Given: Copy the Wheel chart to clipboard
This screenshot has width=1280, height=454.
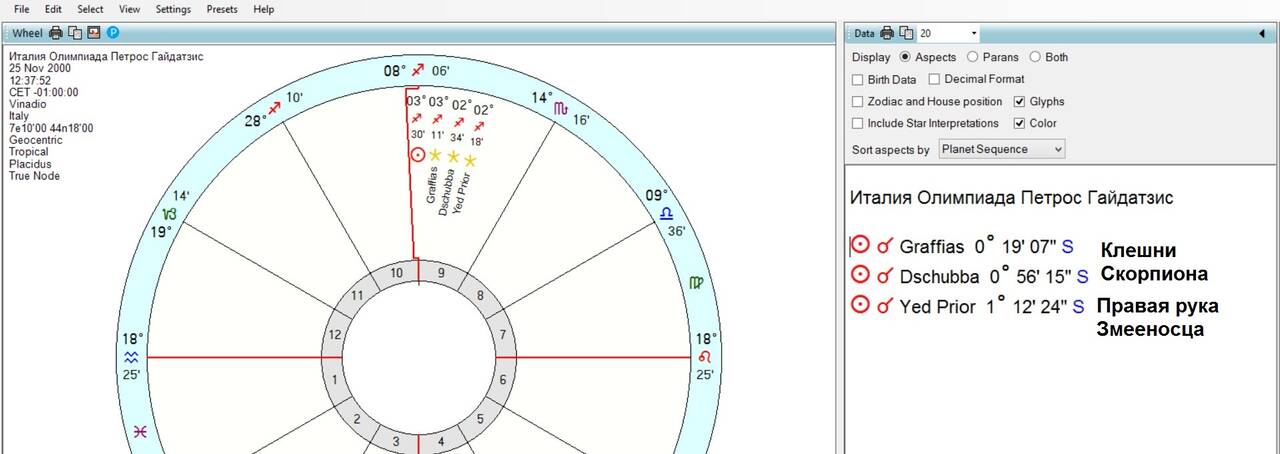Looking at the screenshot, I should click(x=74, y=33).
